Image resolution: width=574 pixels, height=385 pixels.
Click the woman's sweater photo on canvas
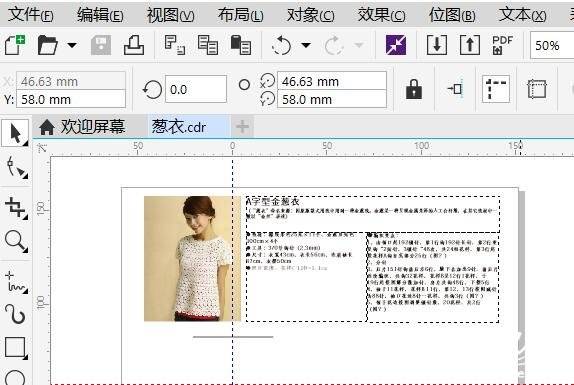[192, 258]
